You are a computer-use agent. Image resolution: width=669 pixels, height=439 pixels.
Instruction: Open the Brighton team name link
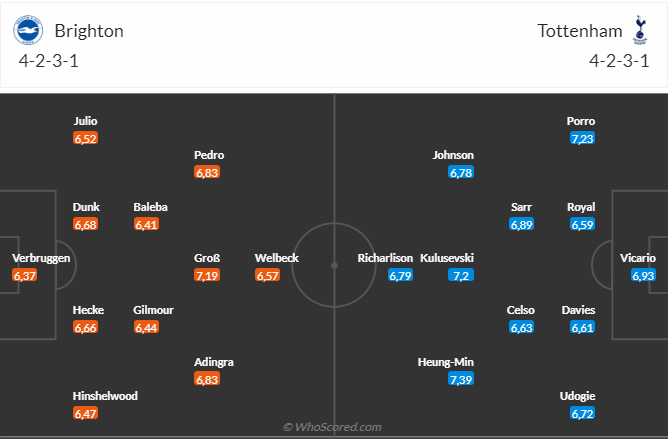pyautogui.click(x=89, y=31)
